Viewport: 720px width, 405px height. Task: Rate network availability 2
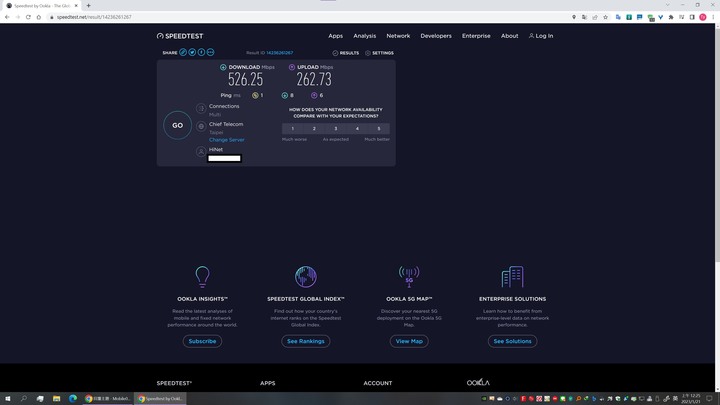click(x=314, y=129)
